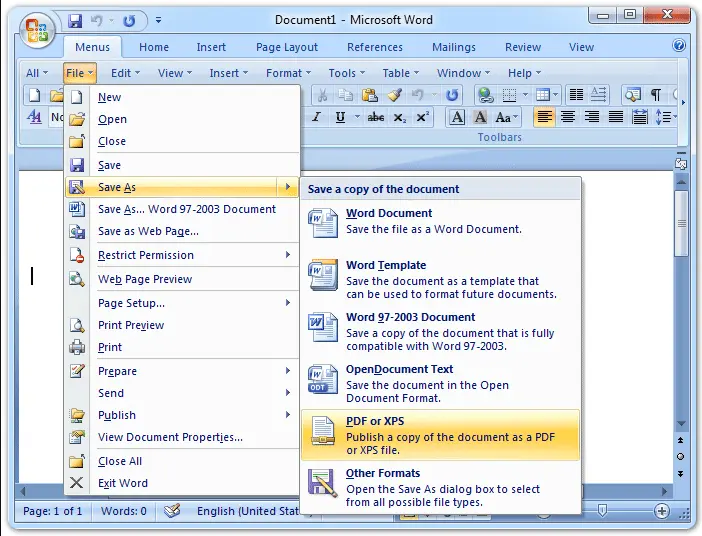Select OpenDocument Text format
Image resolution: width=702 pixels, height=536 pixels.
click(x=441, y=383)
